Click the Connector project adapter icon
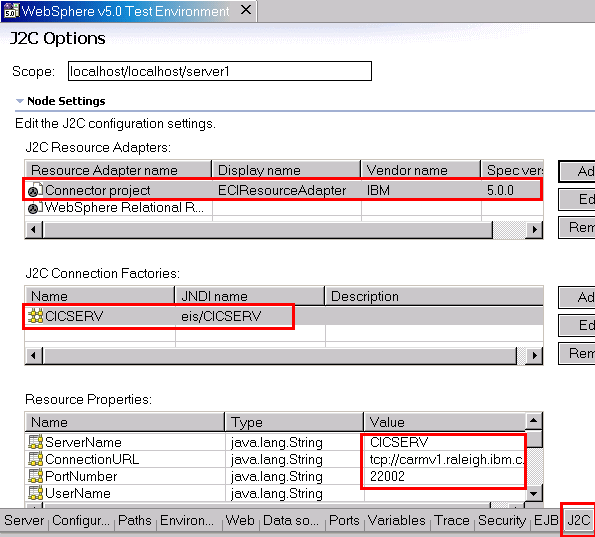The image size is (595, 537). point(35,190)
